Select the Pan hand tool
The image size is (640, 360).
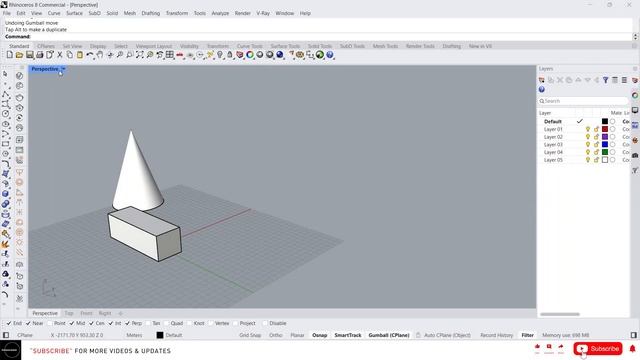click(100, 55)
